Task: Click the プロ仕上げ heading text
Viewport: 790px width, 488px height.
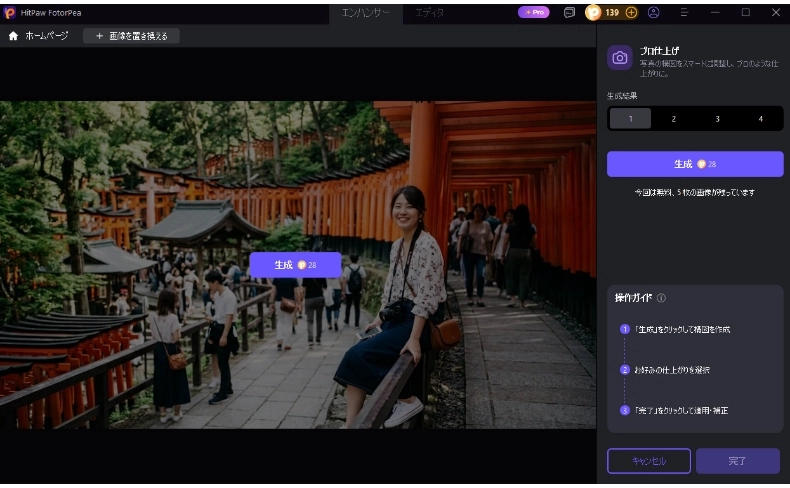Action: pos(659,51)
